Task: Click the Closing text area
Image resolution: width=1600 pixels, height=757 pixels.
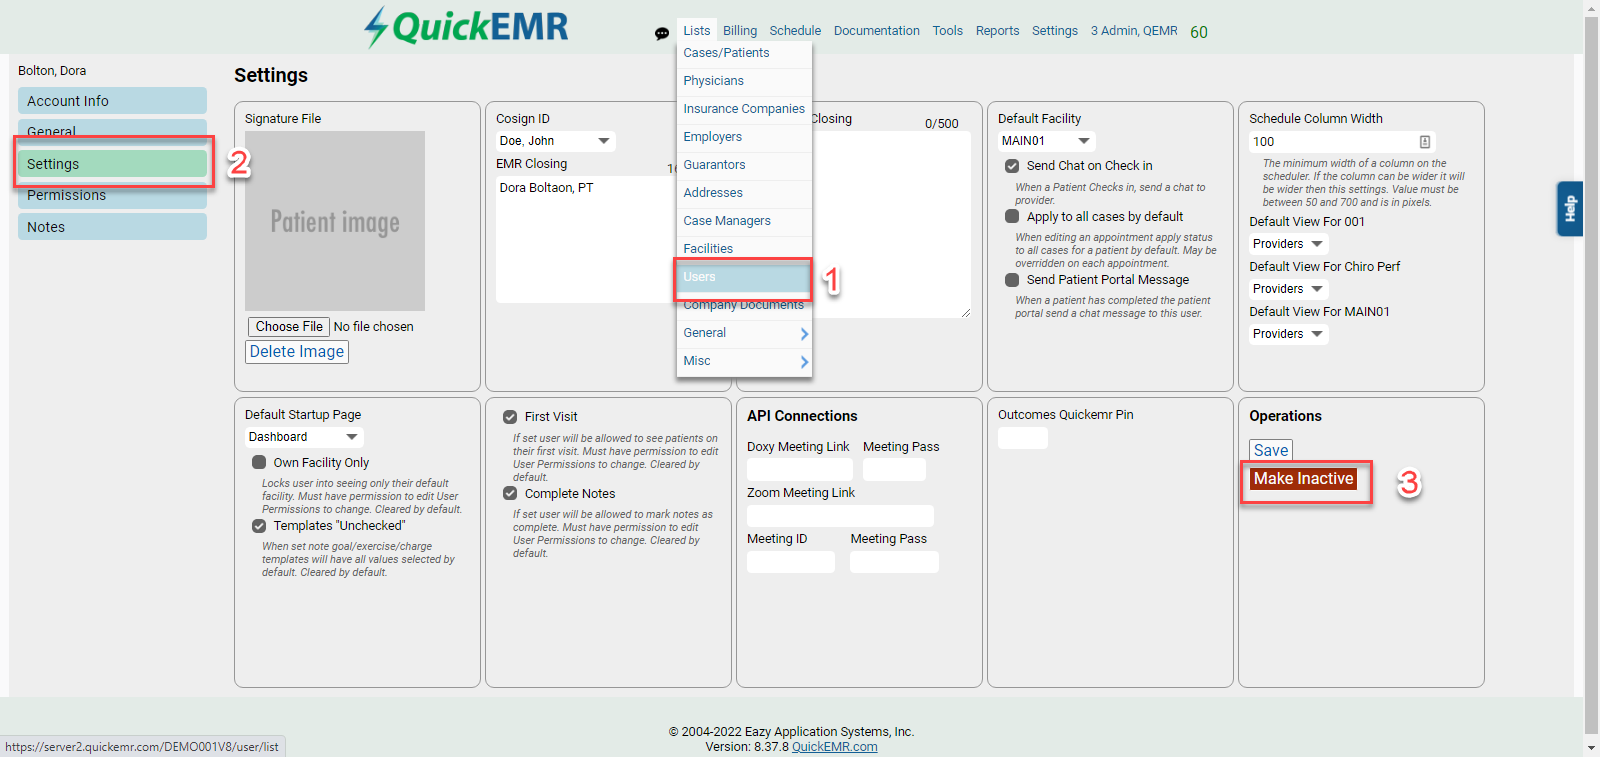Action: click(890, 225)
